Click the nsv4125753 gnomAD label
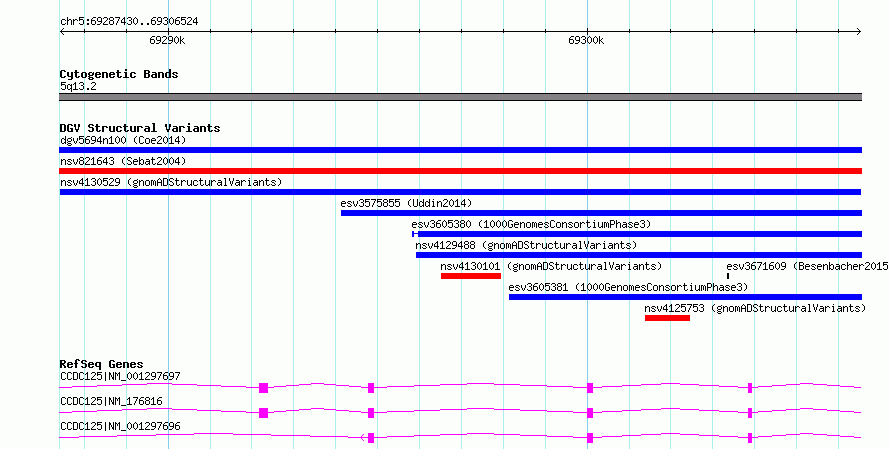 pyautogui.click(x=755, y=308)
